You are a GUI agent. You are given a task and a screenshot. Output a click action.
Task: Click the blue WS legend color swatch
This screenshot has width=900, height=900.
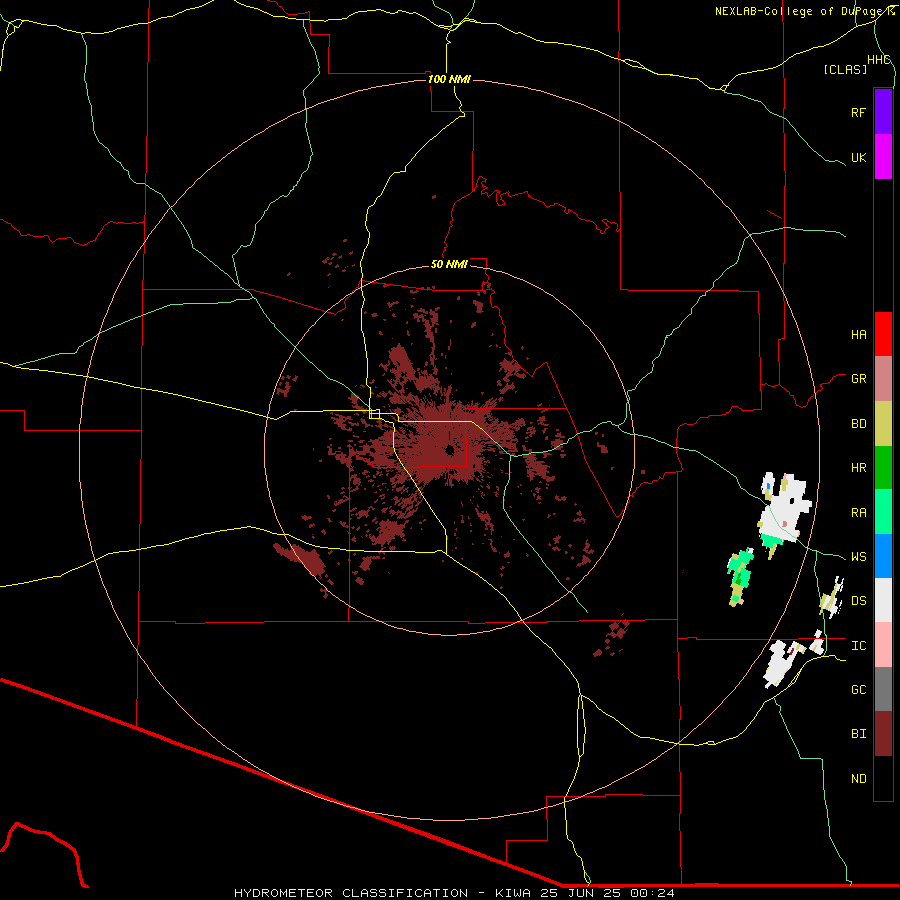click(883, 556)
